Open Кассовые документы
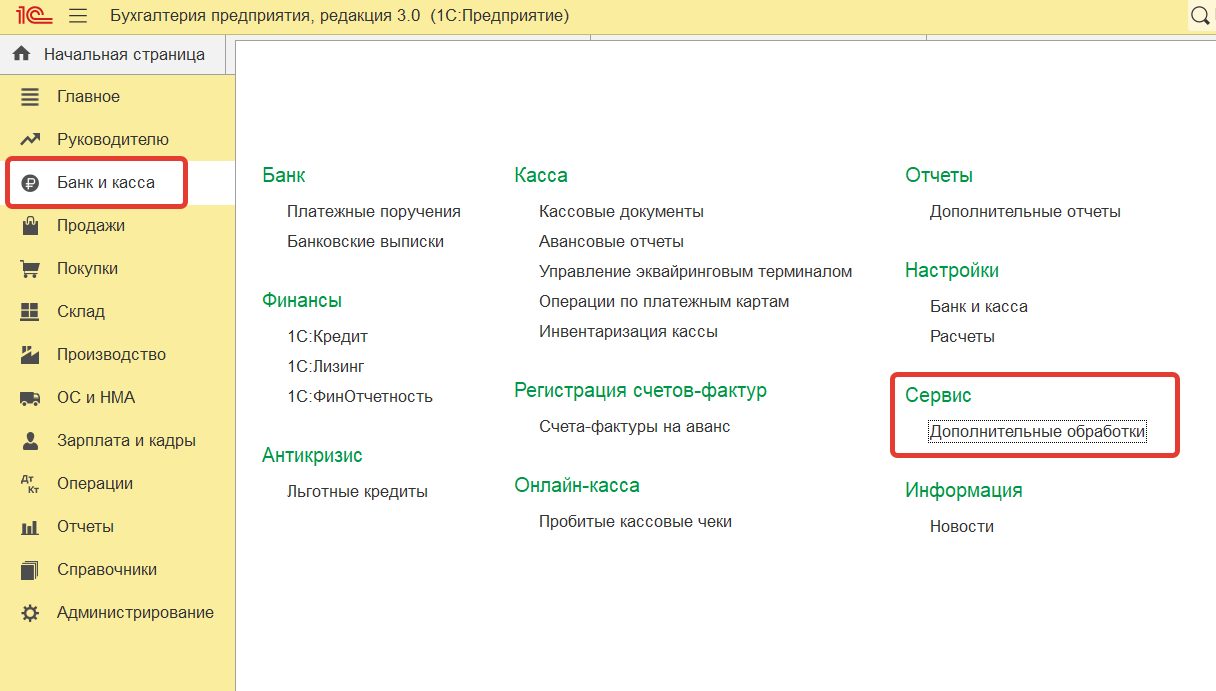Viewport: 1216px width, 691px height. pos(621,212)
